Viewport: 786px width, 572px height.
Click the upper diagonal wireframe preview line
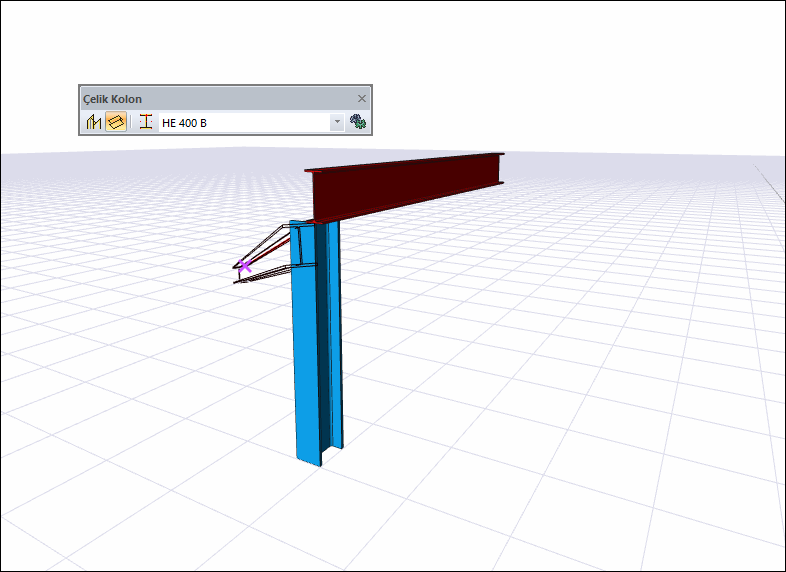(260, 245)
